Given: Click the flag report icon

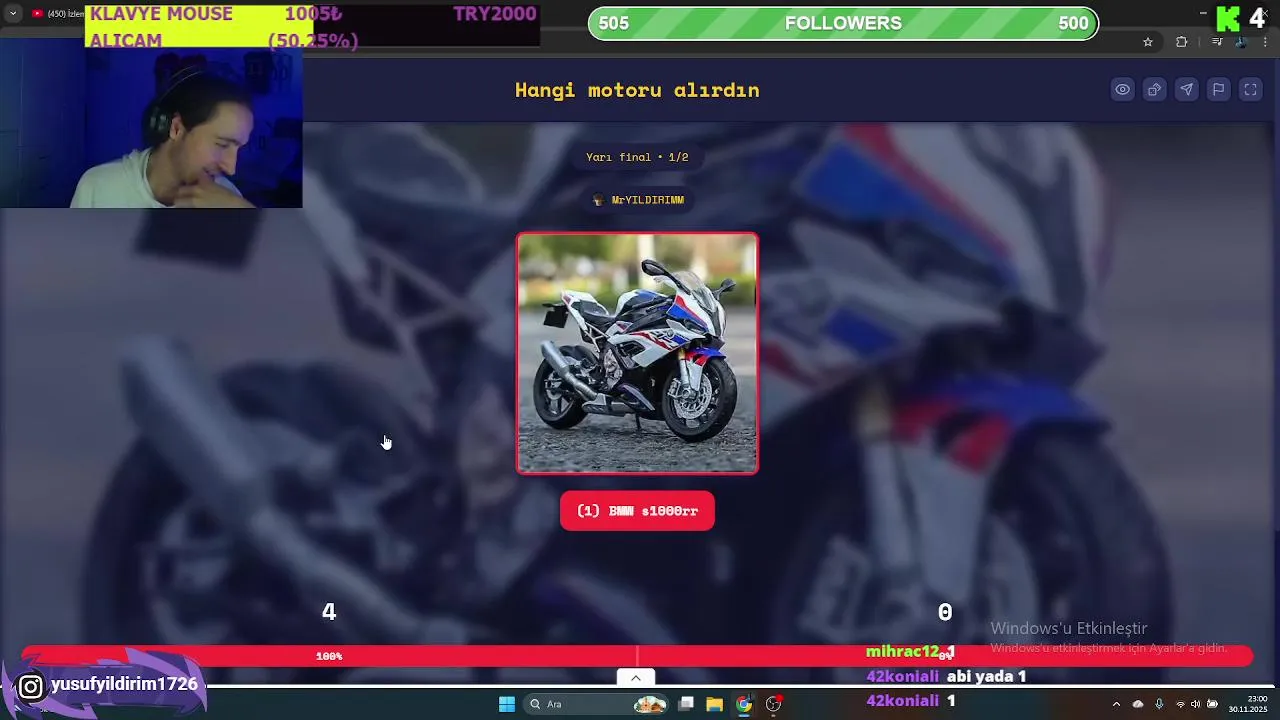Looking at the screenshot, I should pos(1218,90).
